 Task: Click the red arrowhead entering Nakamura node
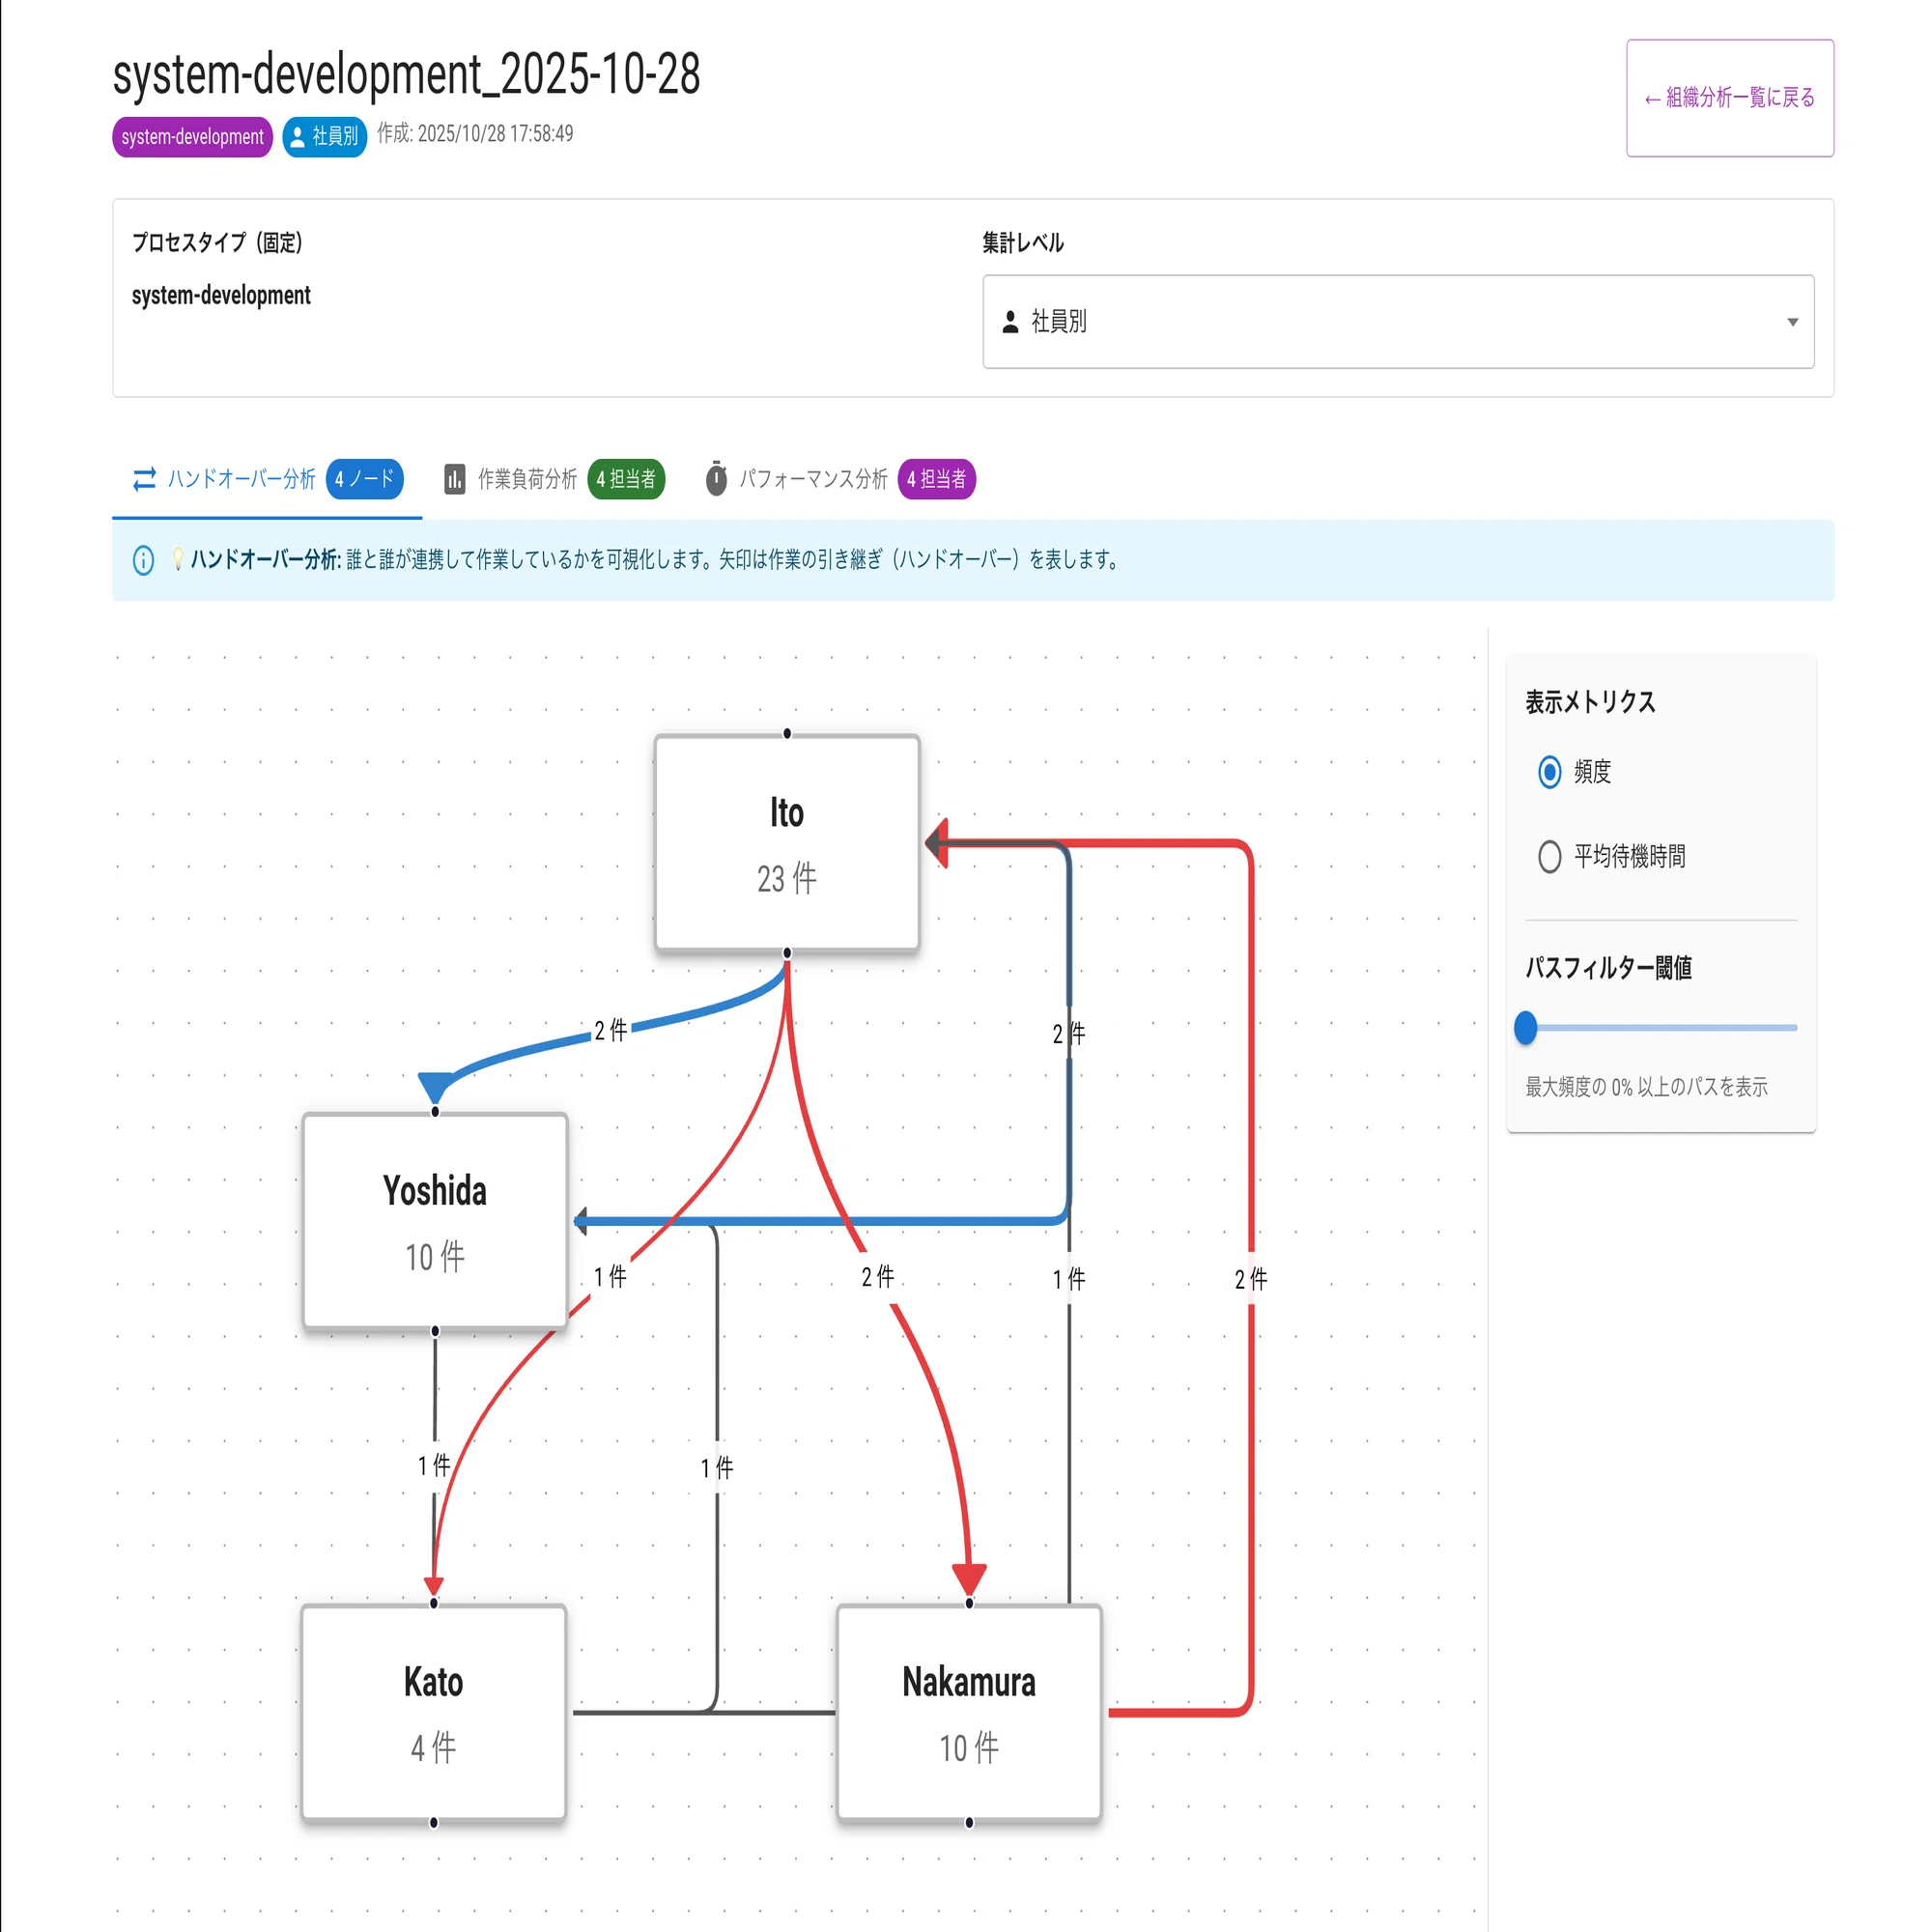[969, 1580]
